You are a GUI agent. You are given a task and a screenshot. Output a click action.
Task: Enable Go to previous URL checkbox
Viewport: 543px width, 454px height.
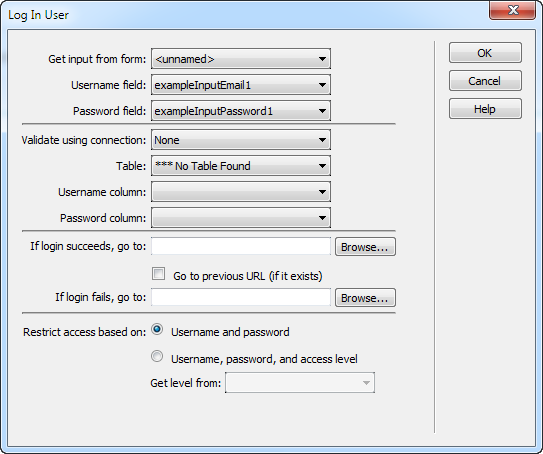(158, 274)
